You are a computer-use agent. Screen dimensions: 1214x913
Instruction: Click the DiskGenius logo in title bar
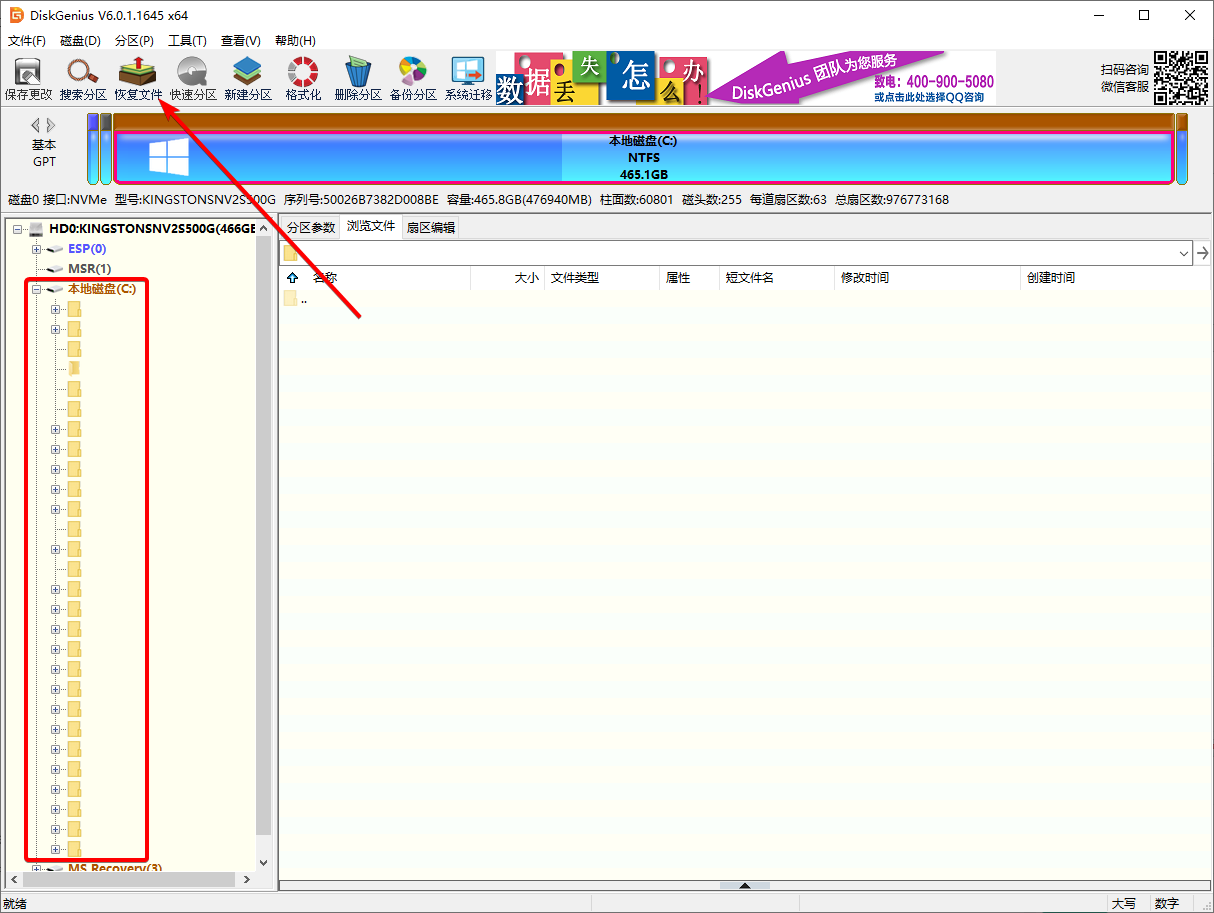(x=16, y=15)
